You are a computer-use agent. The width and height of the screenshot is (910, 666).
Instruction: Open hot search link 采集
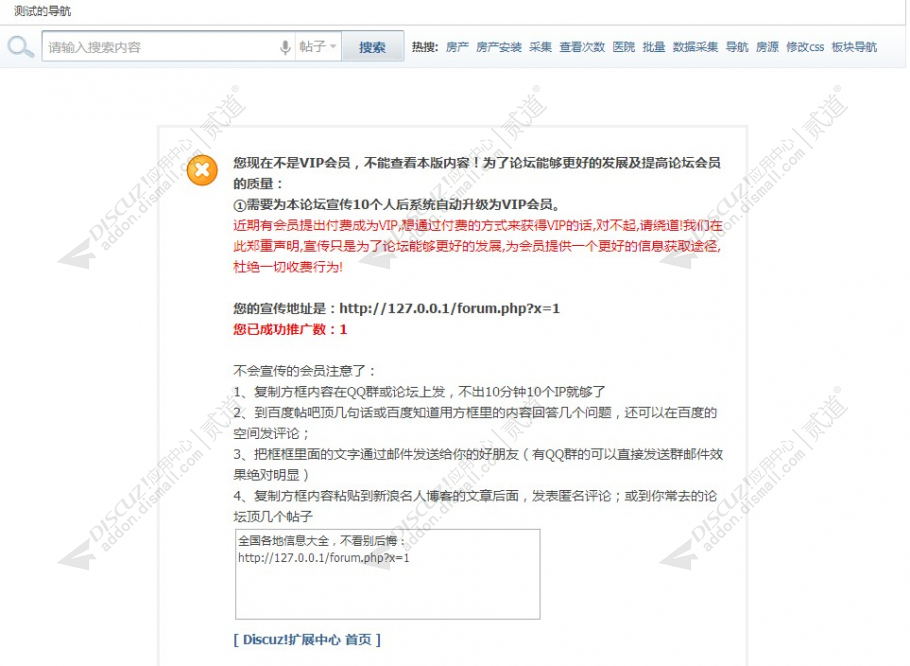point(540,47)
